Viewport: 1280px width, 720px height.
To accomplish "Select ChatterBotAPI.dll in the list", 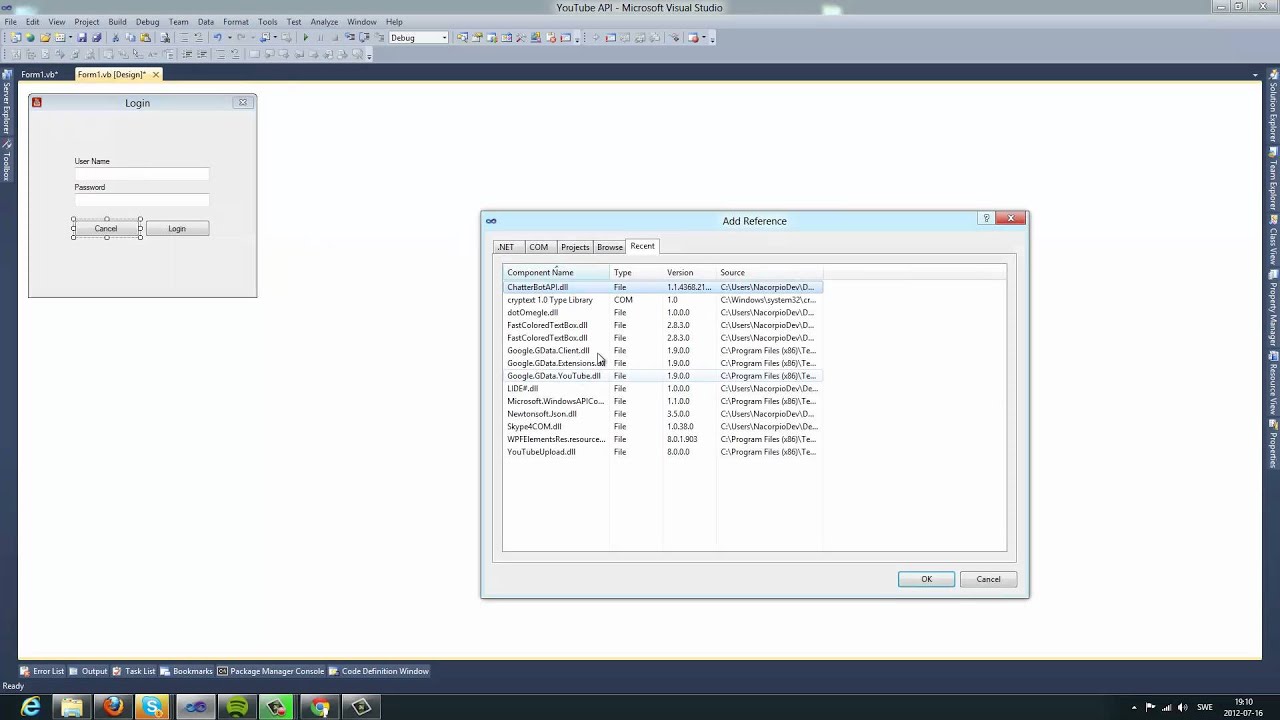I will pos(663,287).
